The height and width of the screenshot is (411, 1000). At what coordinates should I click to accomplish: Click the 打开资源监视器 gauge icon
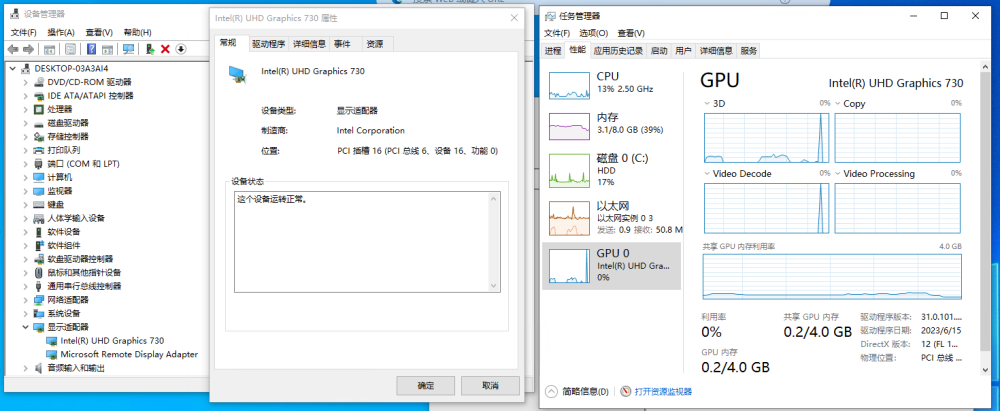625,391
